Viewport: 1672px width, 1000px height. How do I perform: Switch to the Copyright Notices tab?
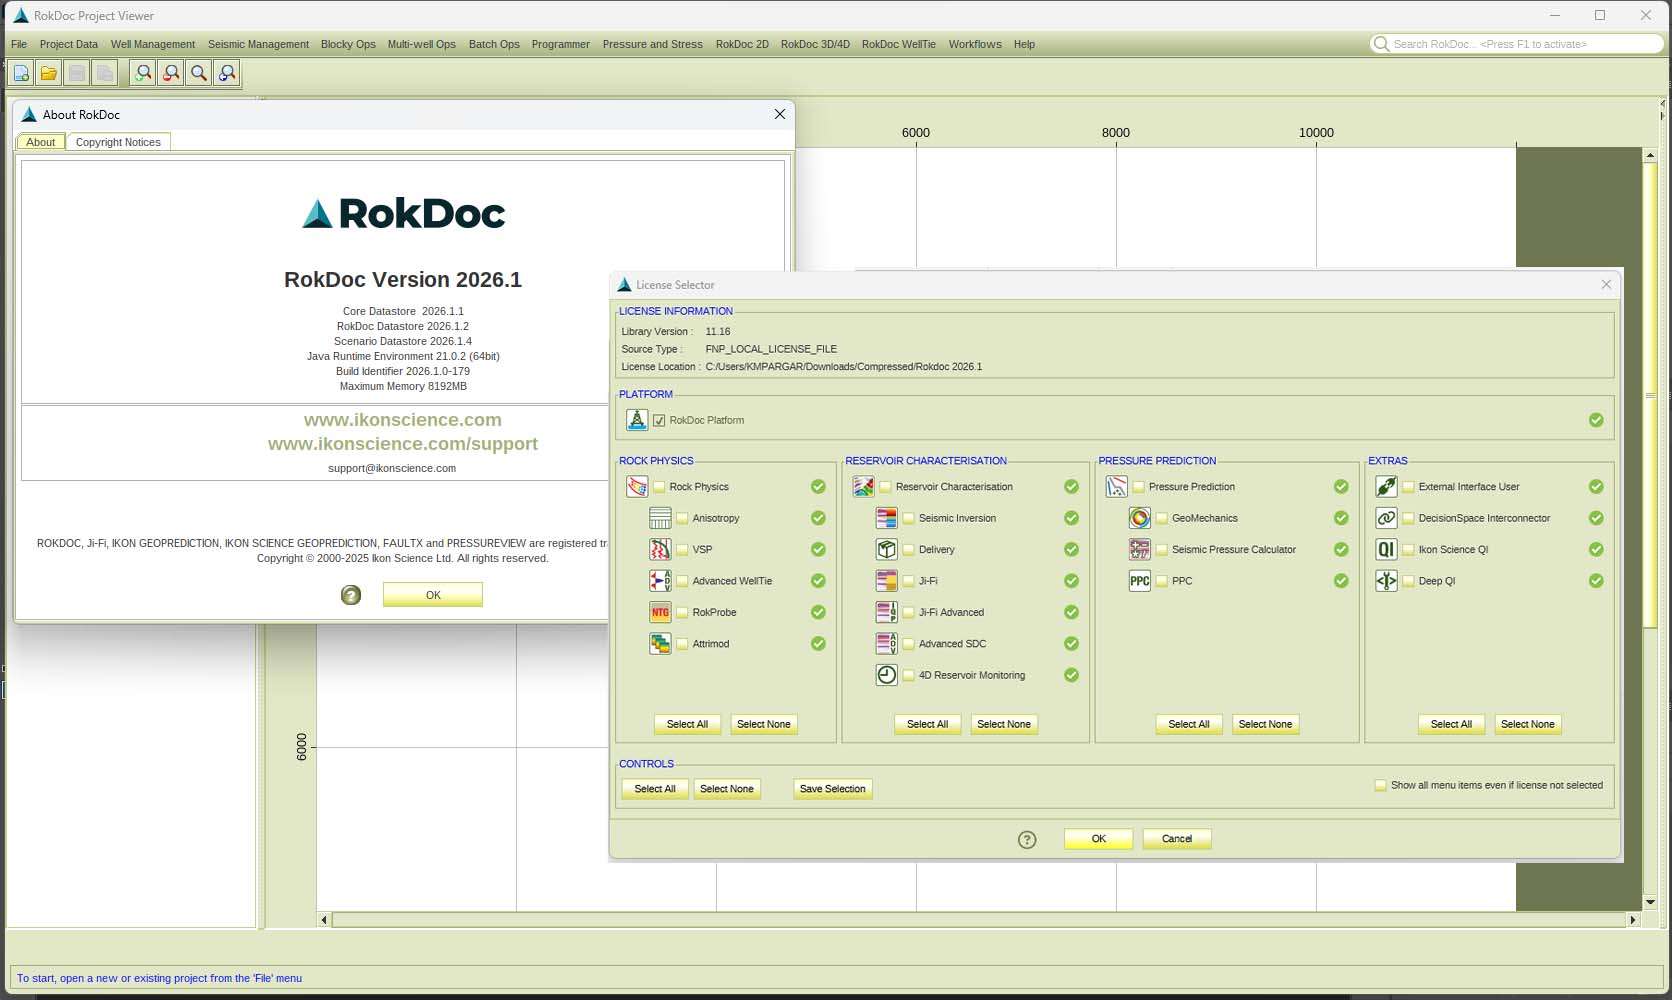click(x=118, y=142)
